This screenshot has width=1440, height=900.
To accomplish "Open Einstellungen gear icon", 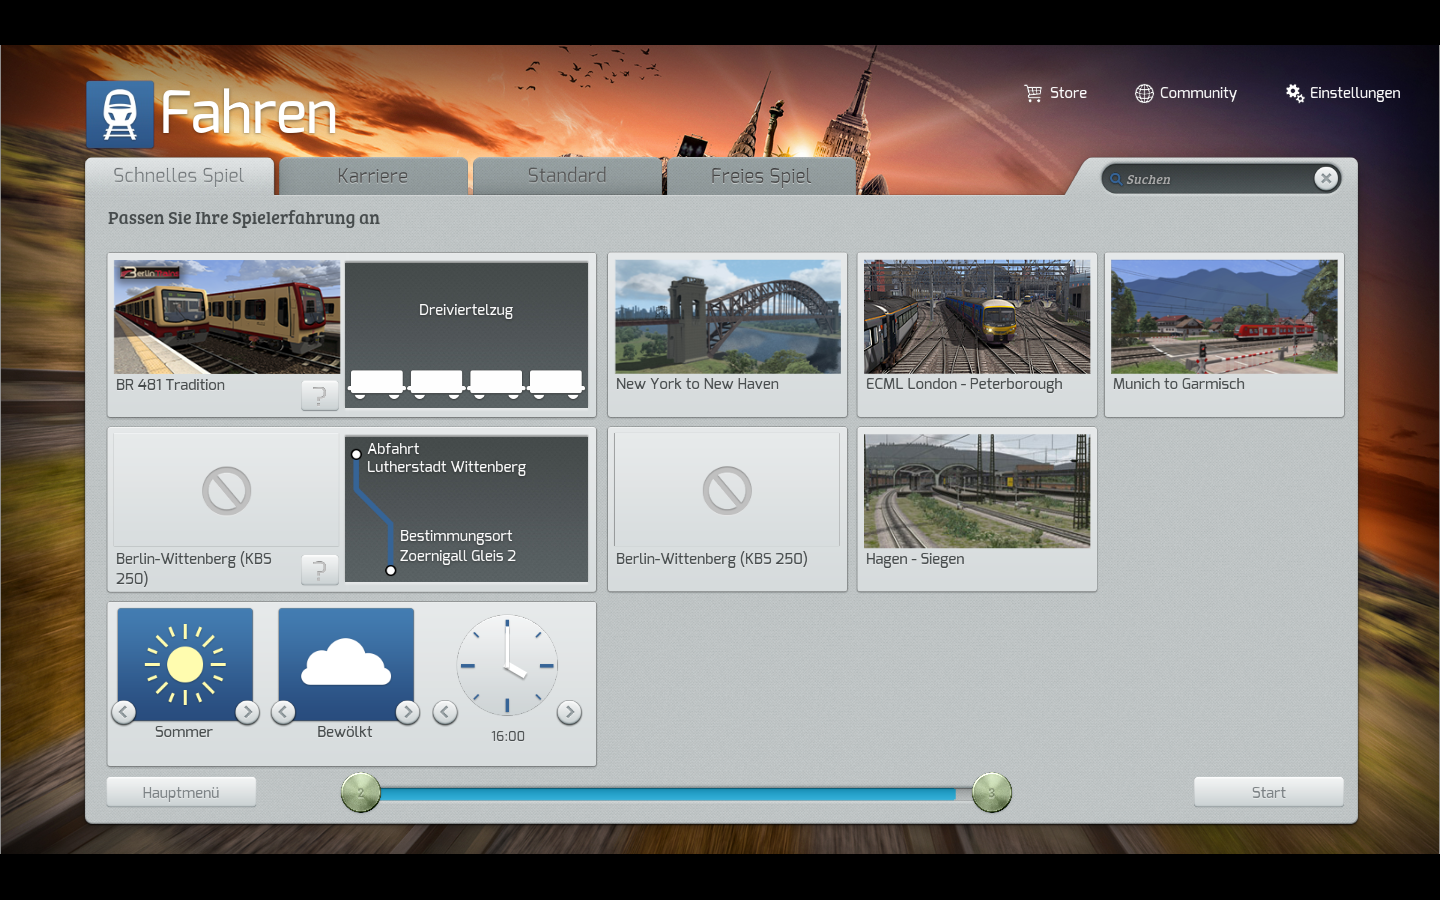I will pos(1295,93).
